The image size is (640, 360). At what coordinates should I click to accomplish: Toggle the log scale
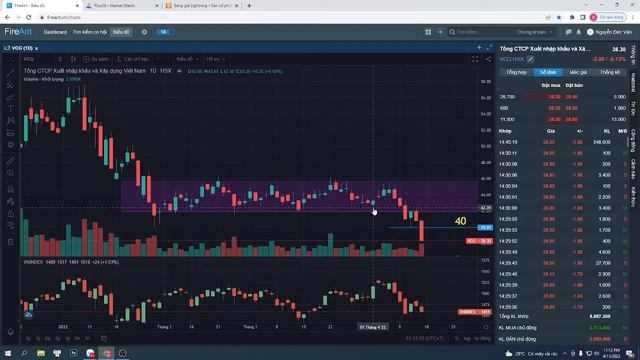point(467,338)
